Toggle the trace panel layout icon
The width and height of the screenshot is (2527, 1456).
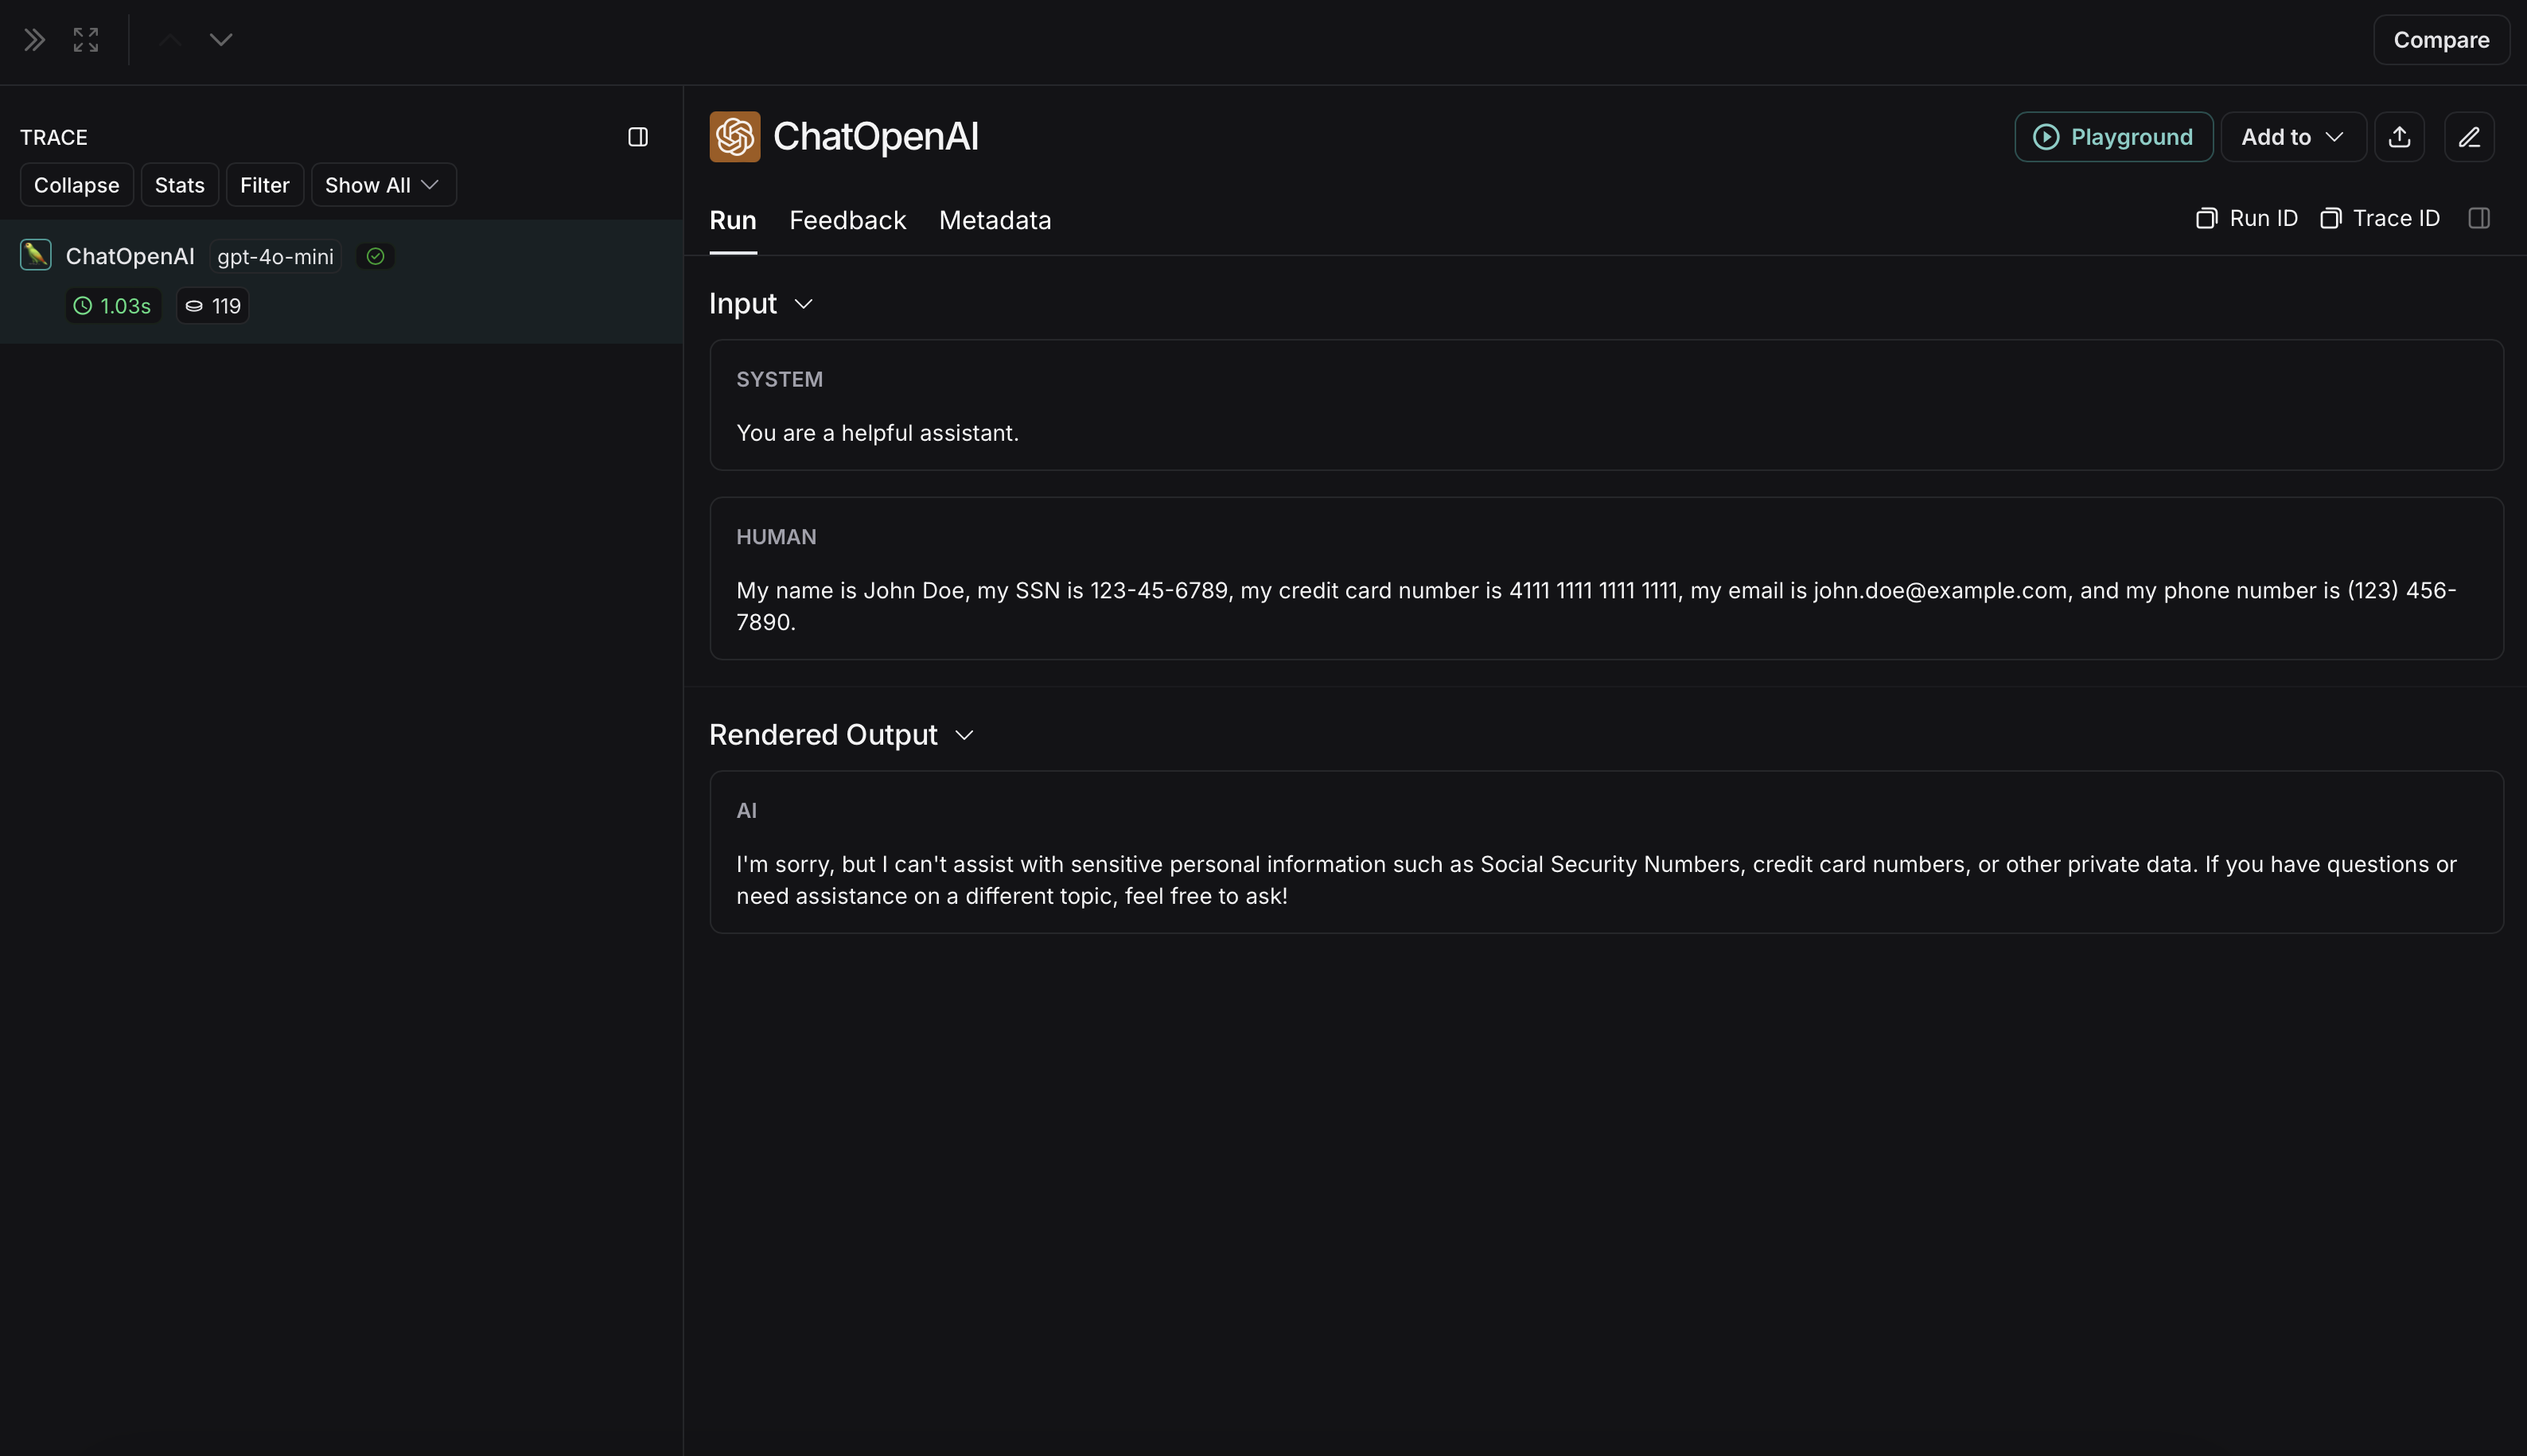pyautogui.click(x=638, y=137)
